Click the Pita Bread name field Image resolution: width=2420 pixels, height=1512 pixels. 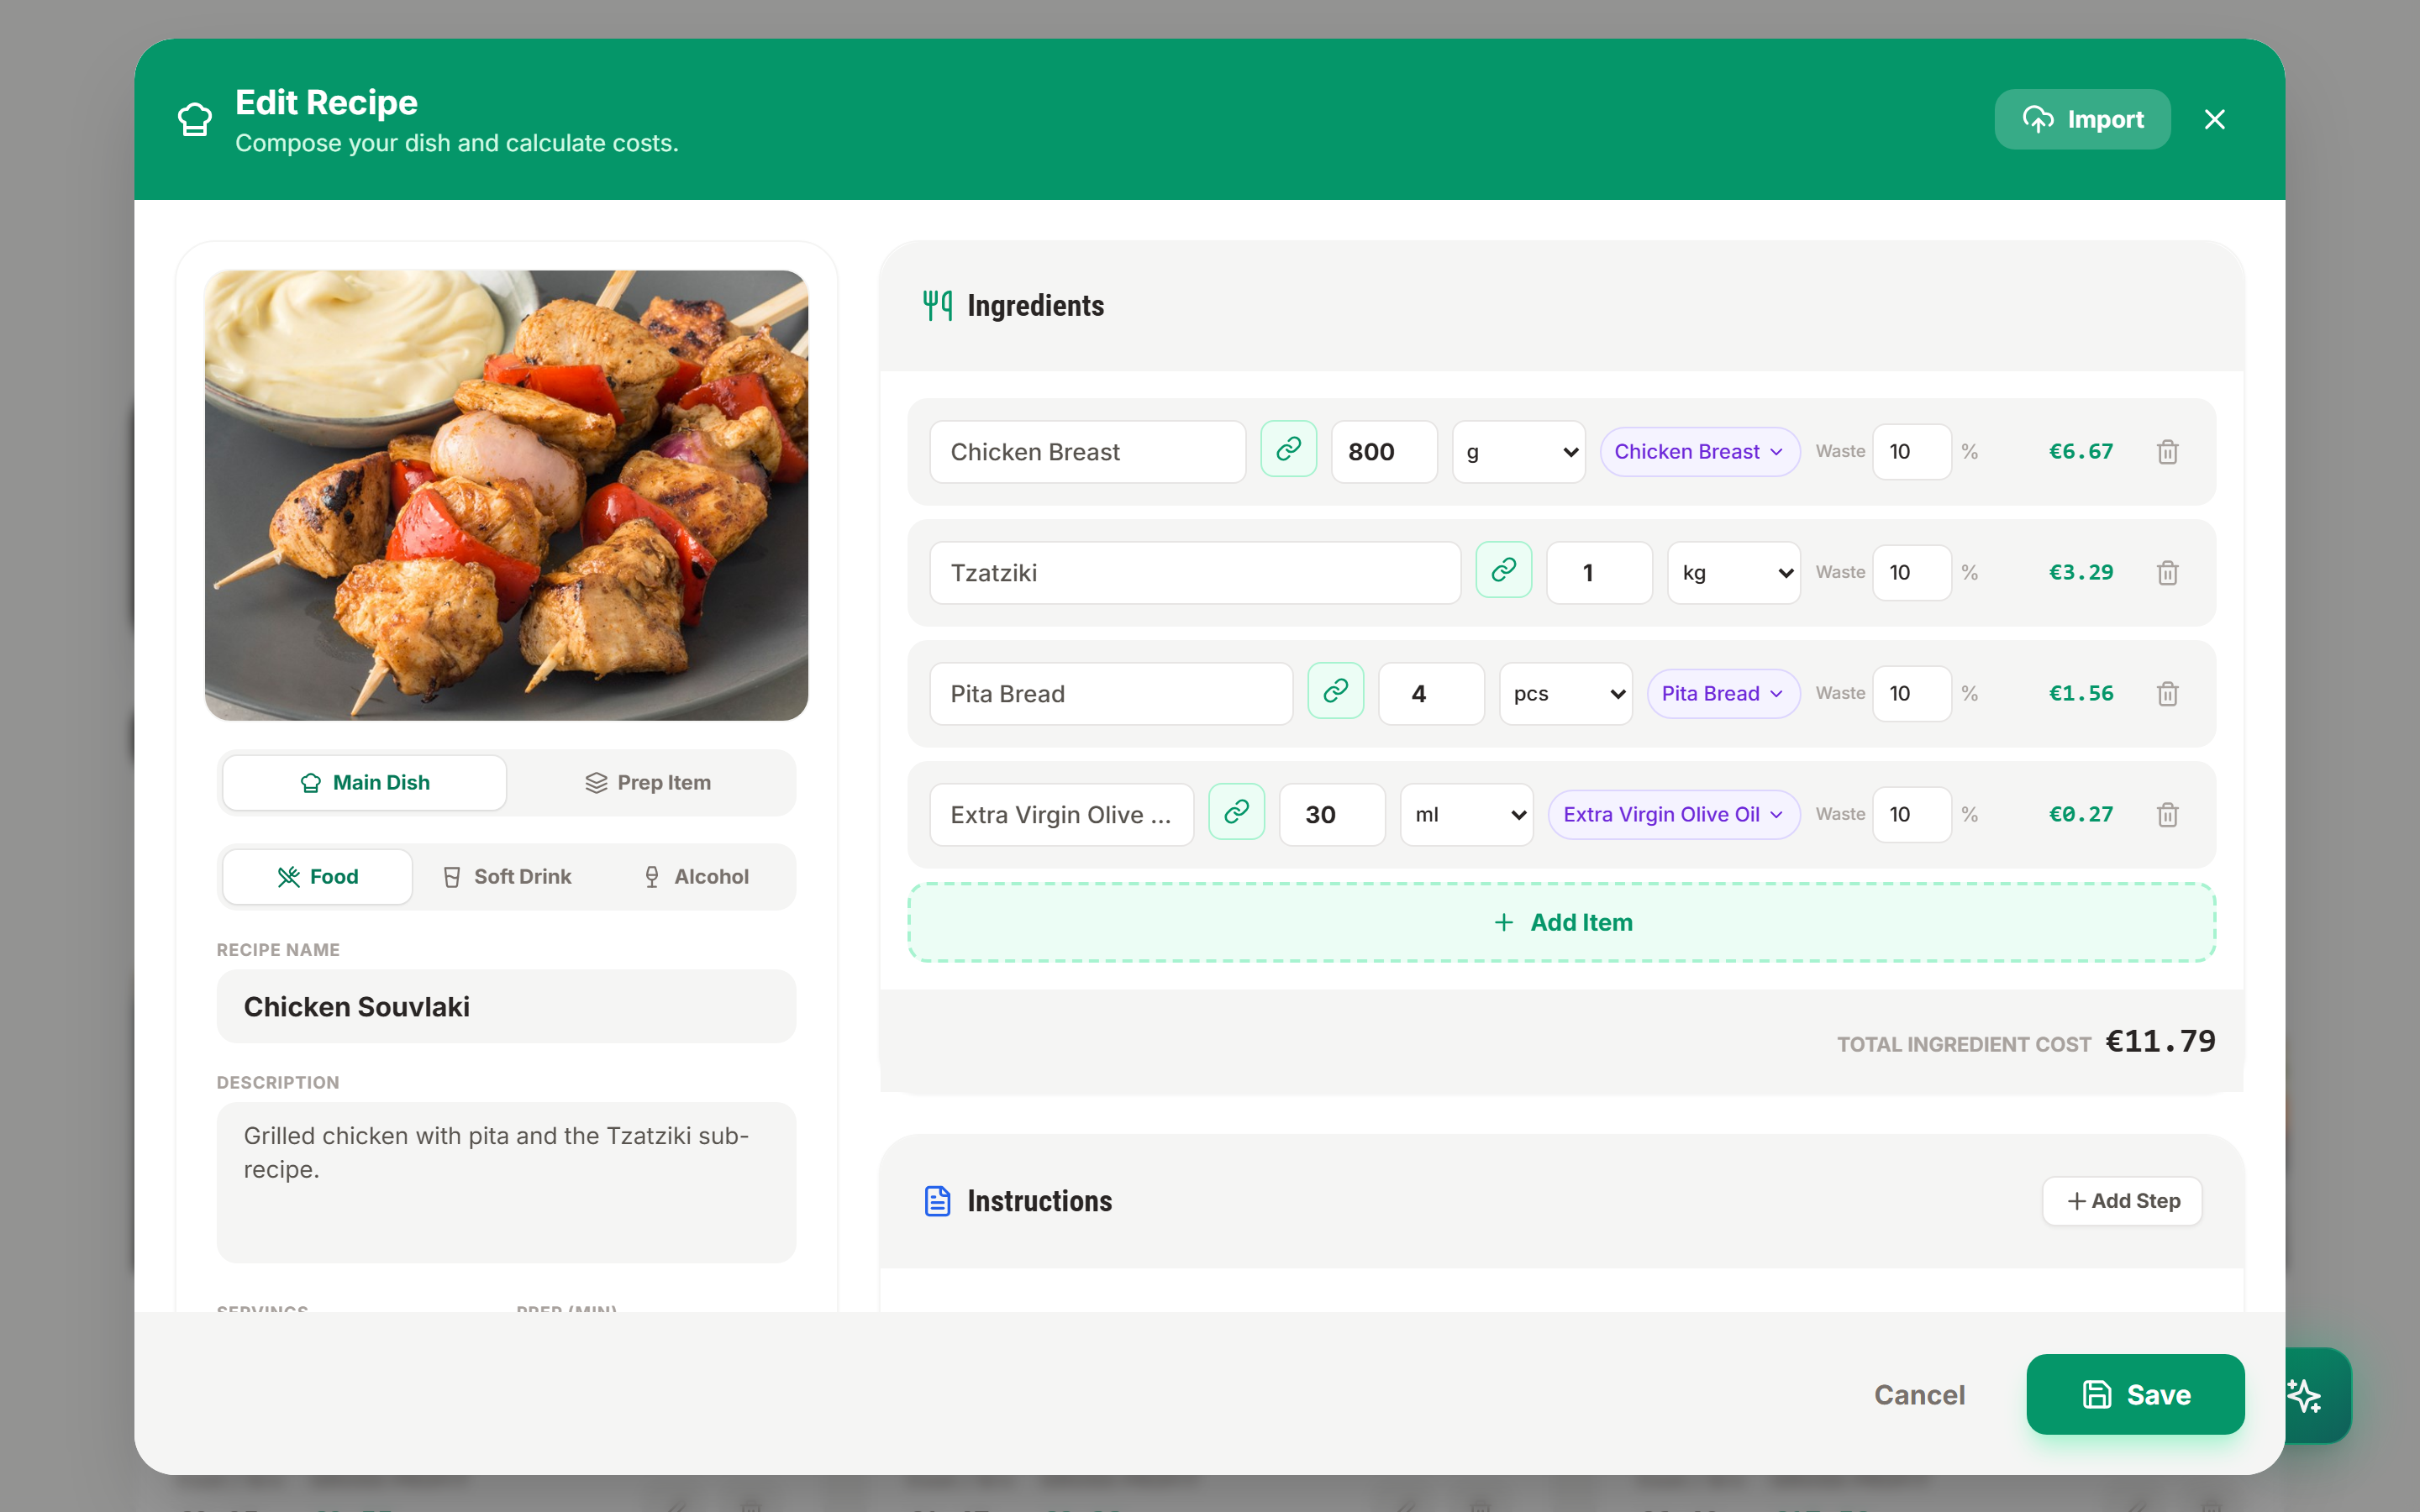point(1111,694)
